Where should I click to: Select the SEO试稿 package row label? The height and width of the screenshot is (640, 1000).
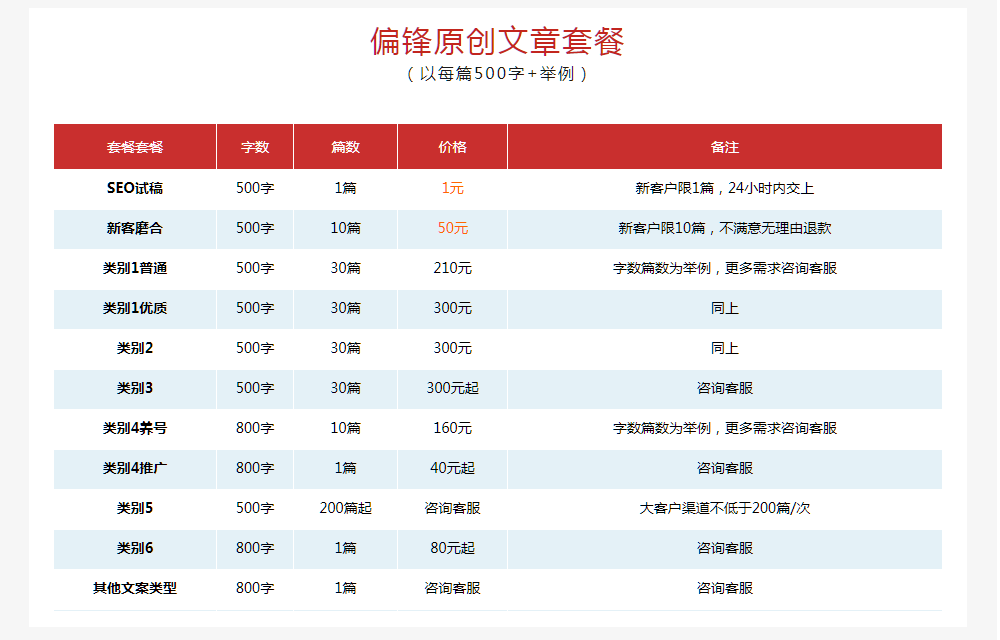134,187
